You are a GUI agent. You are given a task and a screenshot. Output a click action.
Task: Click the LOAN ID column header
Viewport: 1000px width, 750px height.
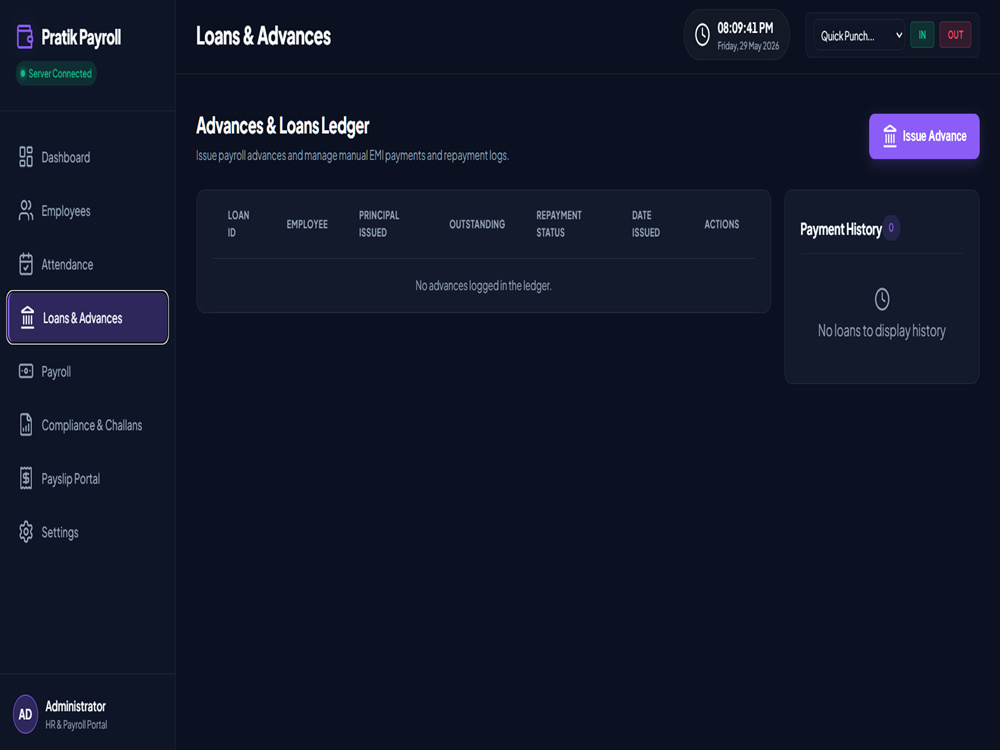click(x=239, y=224)
